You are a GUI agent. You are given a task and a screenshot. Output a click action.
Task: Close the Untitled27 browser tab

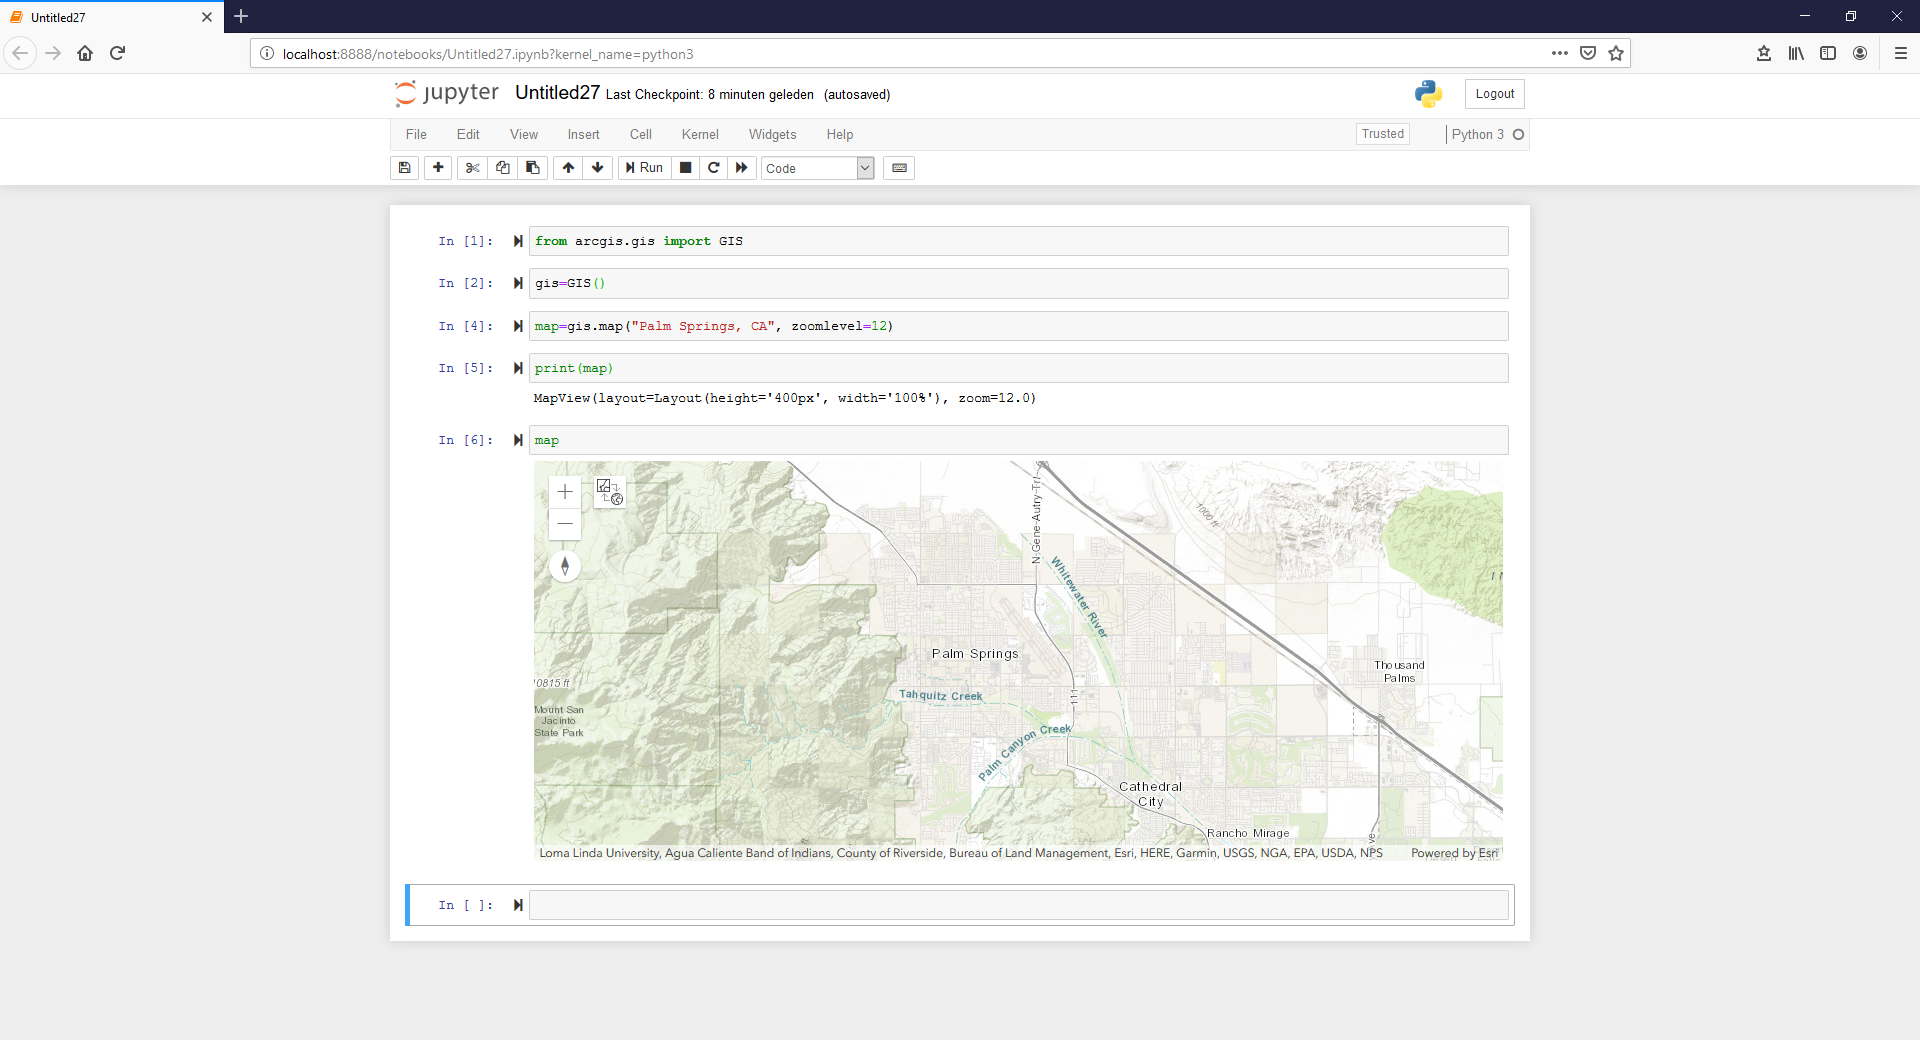[x=207, y=17]
